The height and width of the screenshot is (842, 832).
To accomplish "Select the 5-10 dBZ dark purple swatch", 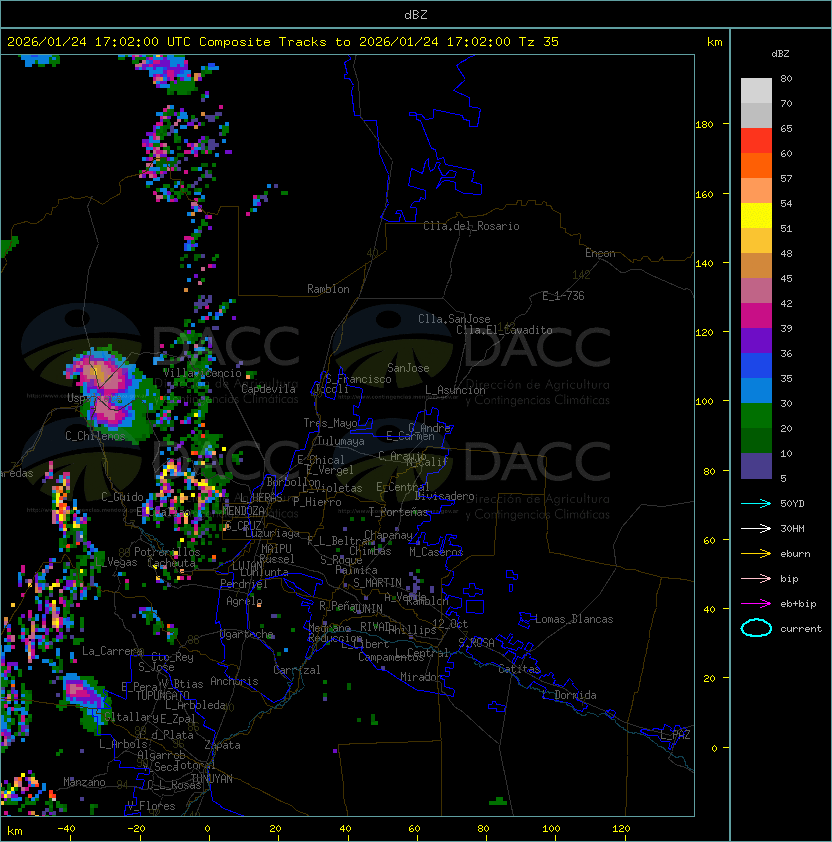I will point(756,466).
